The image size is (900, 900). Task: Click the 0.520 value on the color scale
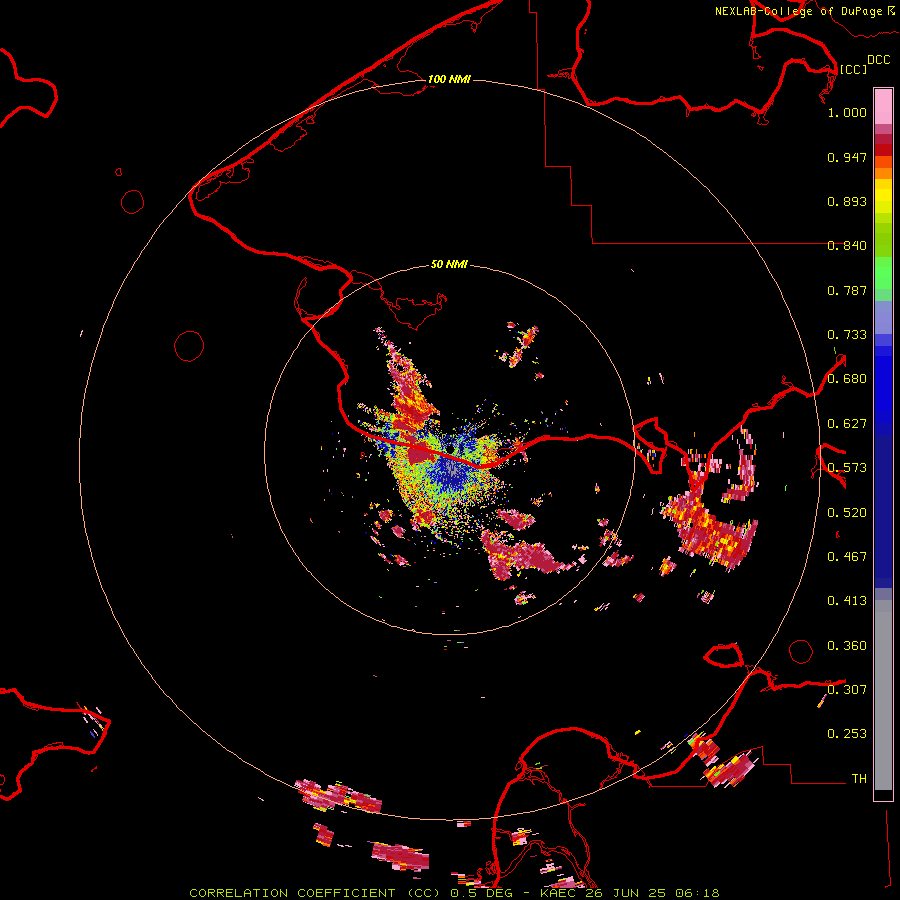847,513
